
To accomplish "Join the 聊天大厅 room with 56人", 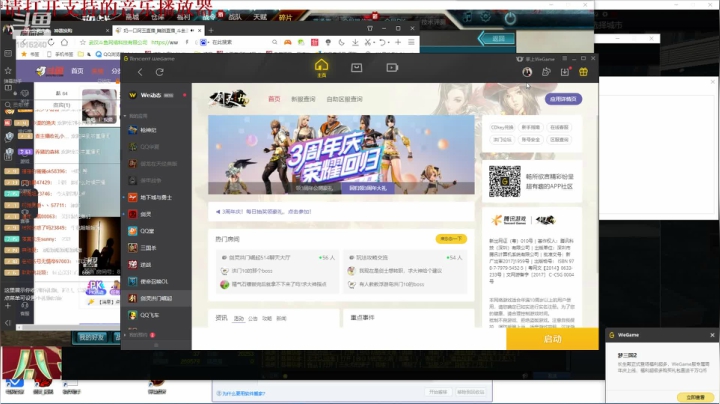I will [x=278, y=258].
